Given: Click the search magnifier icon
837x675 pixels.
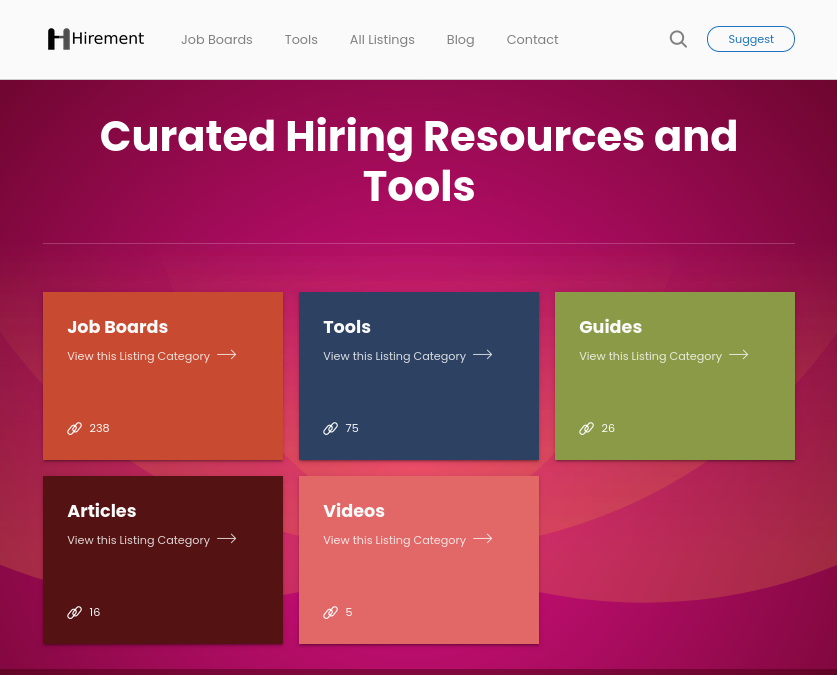Looking at the screenshot, I should (x=678, y=39).
